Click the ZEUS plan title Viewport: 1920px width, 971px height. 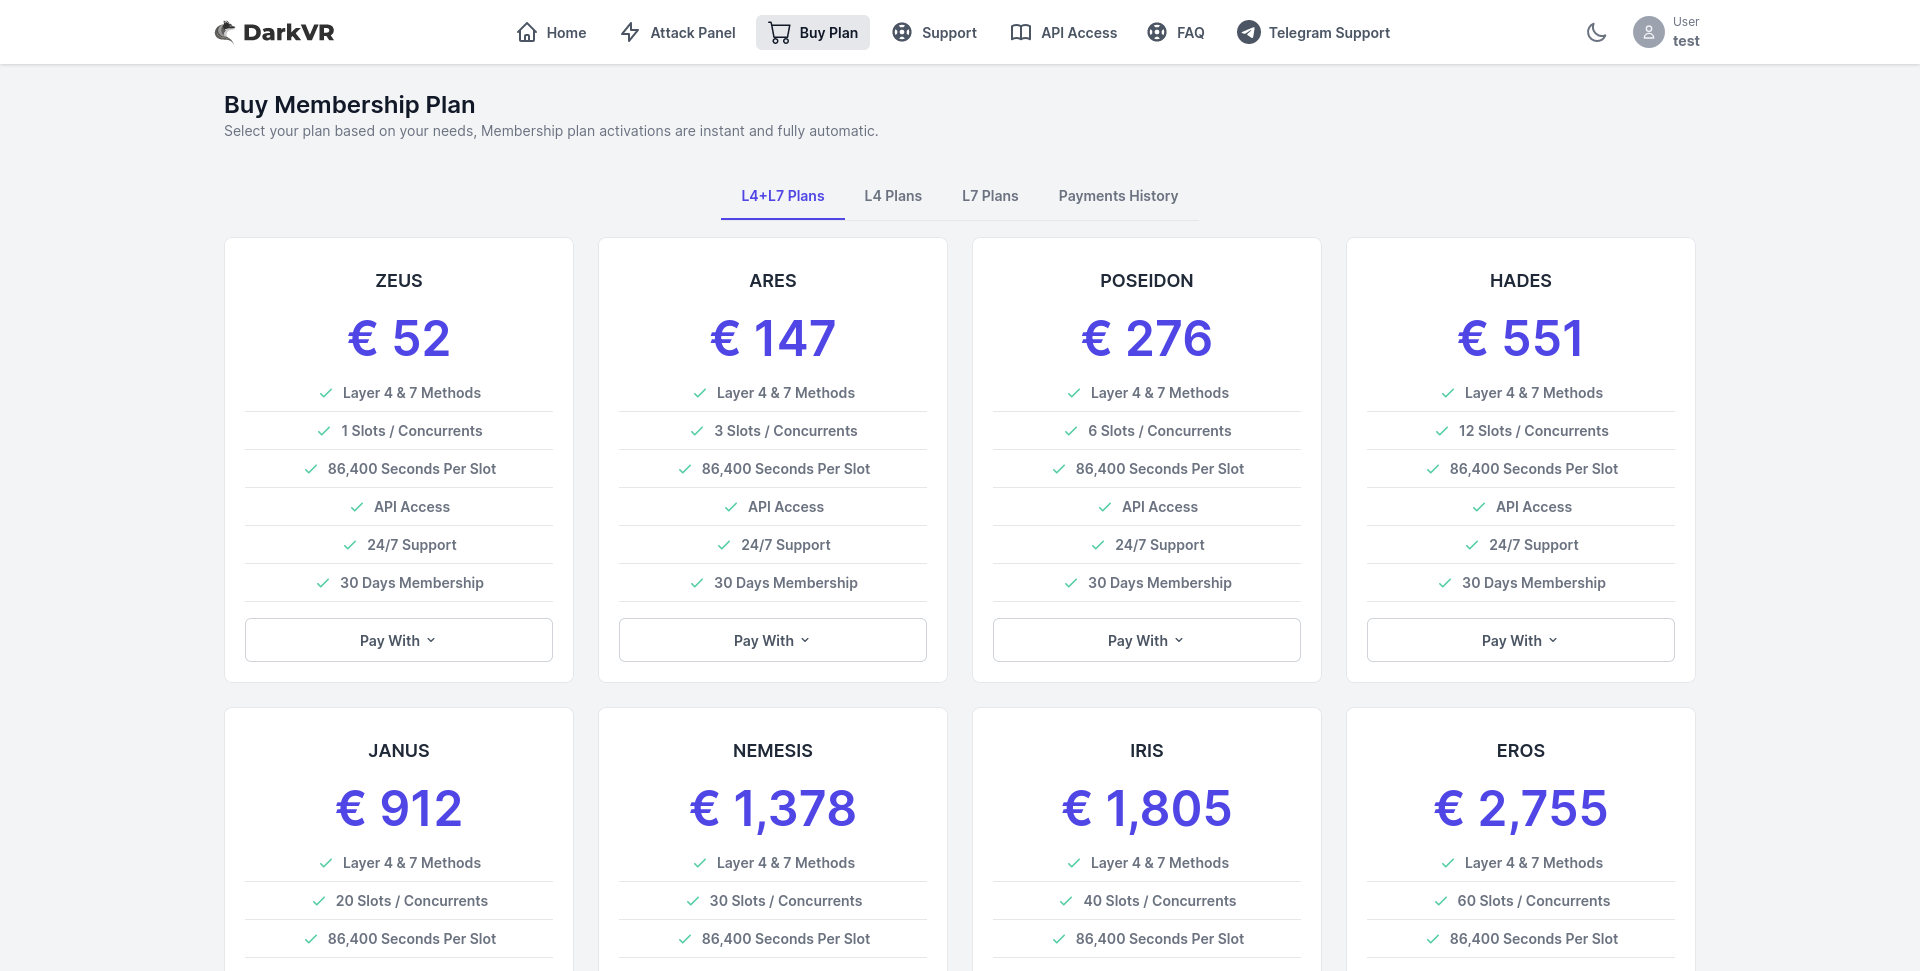click(x=399, y=281)
